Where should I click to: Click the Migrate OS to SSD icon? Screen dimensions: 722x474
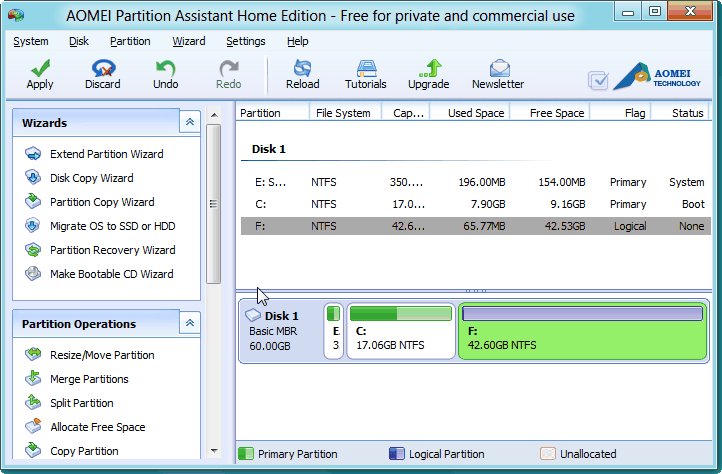[x=33, y=225]
